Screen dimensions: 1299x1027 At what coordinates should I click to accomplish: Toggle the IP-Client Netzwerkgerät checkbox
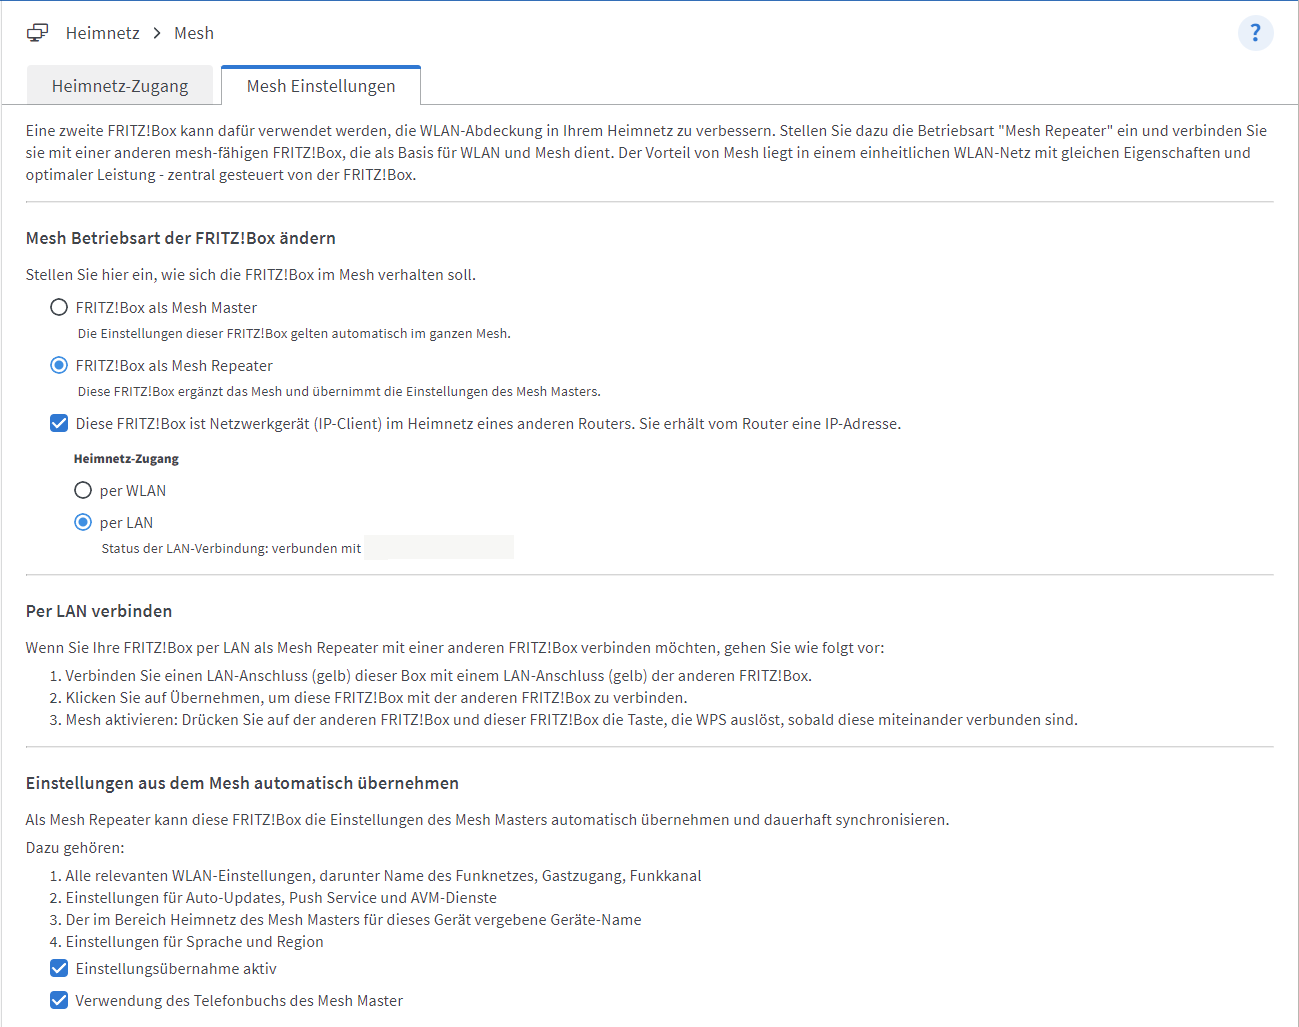[x=59, y=423]
